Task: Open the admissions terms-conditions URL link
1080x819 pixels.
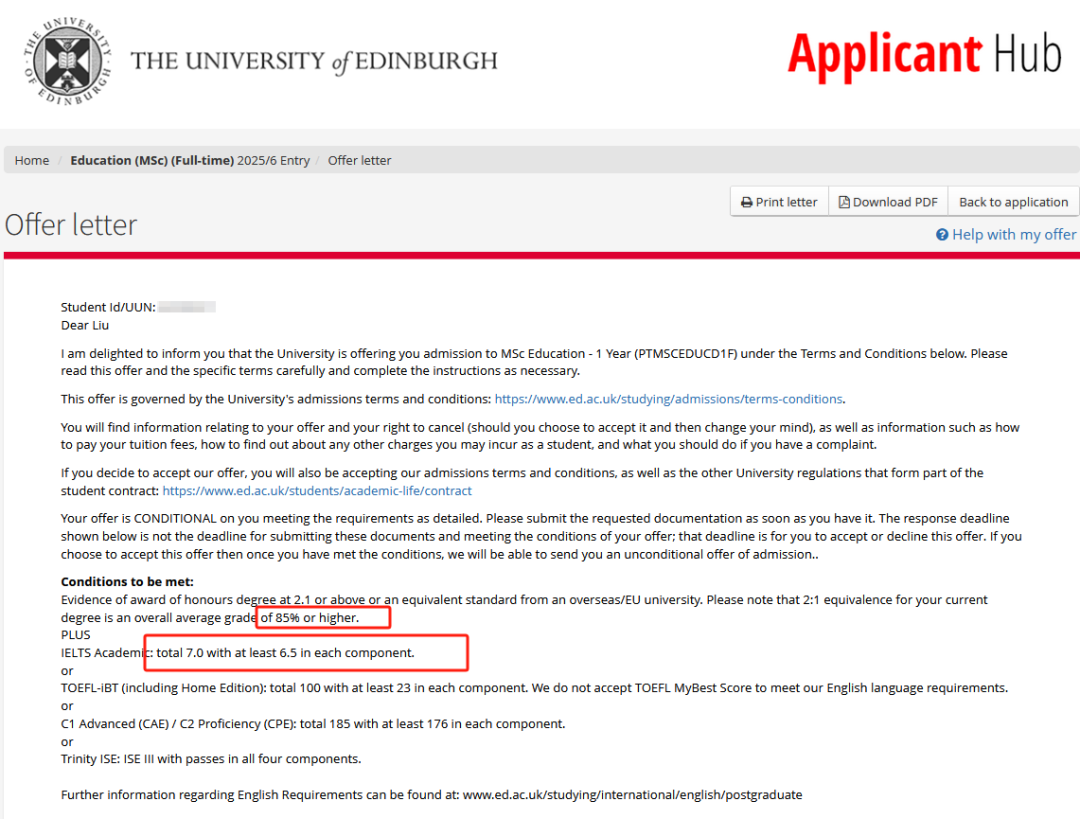Action: tap(668, 399)
